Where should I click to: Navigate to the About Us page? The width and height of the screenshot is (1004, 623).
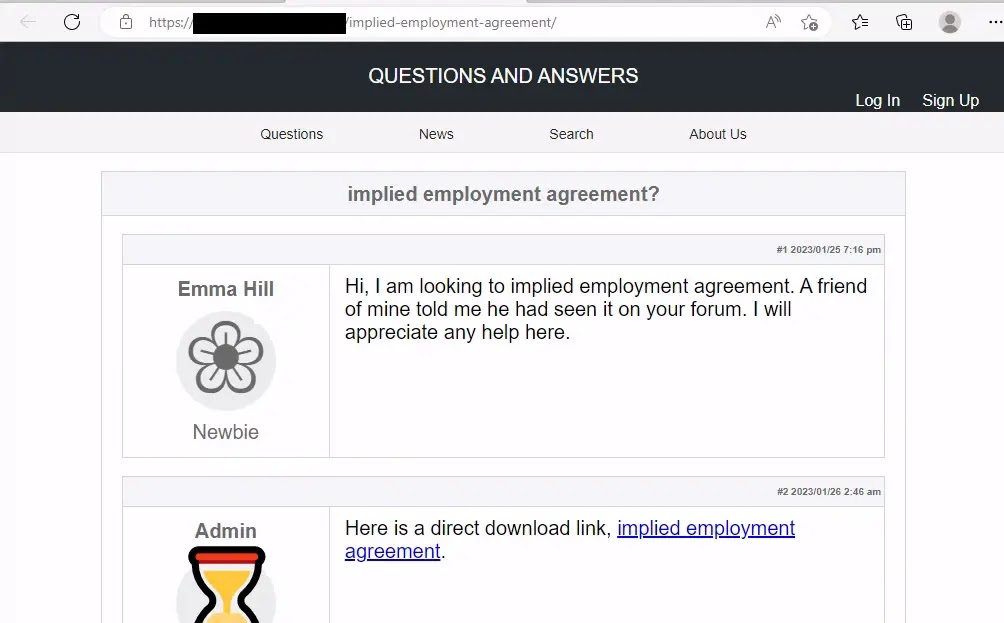tap(717, 134)
